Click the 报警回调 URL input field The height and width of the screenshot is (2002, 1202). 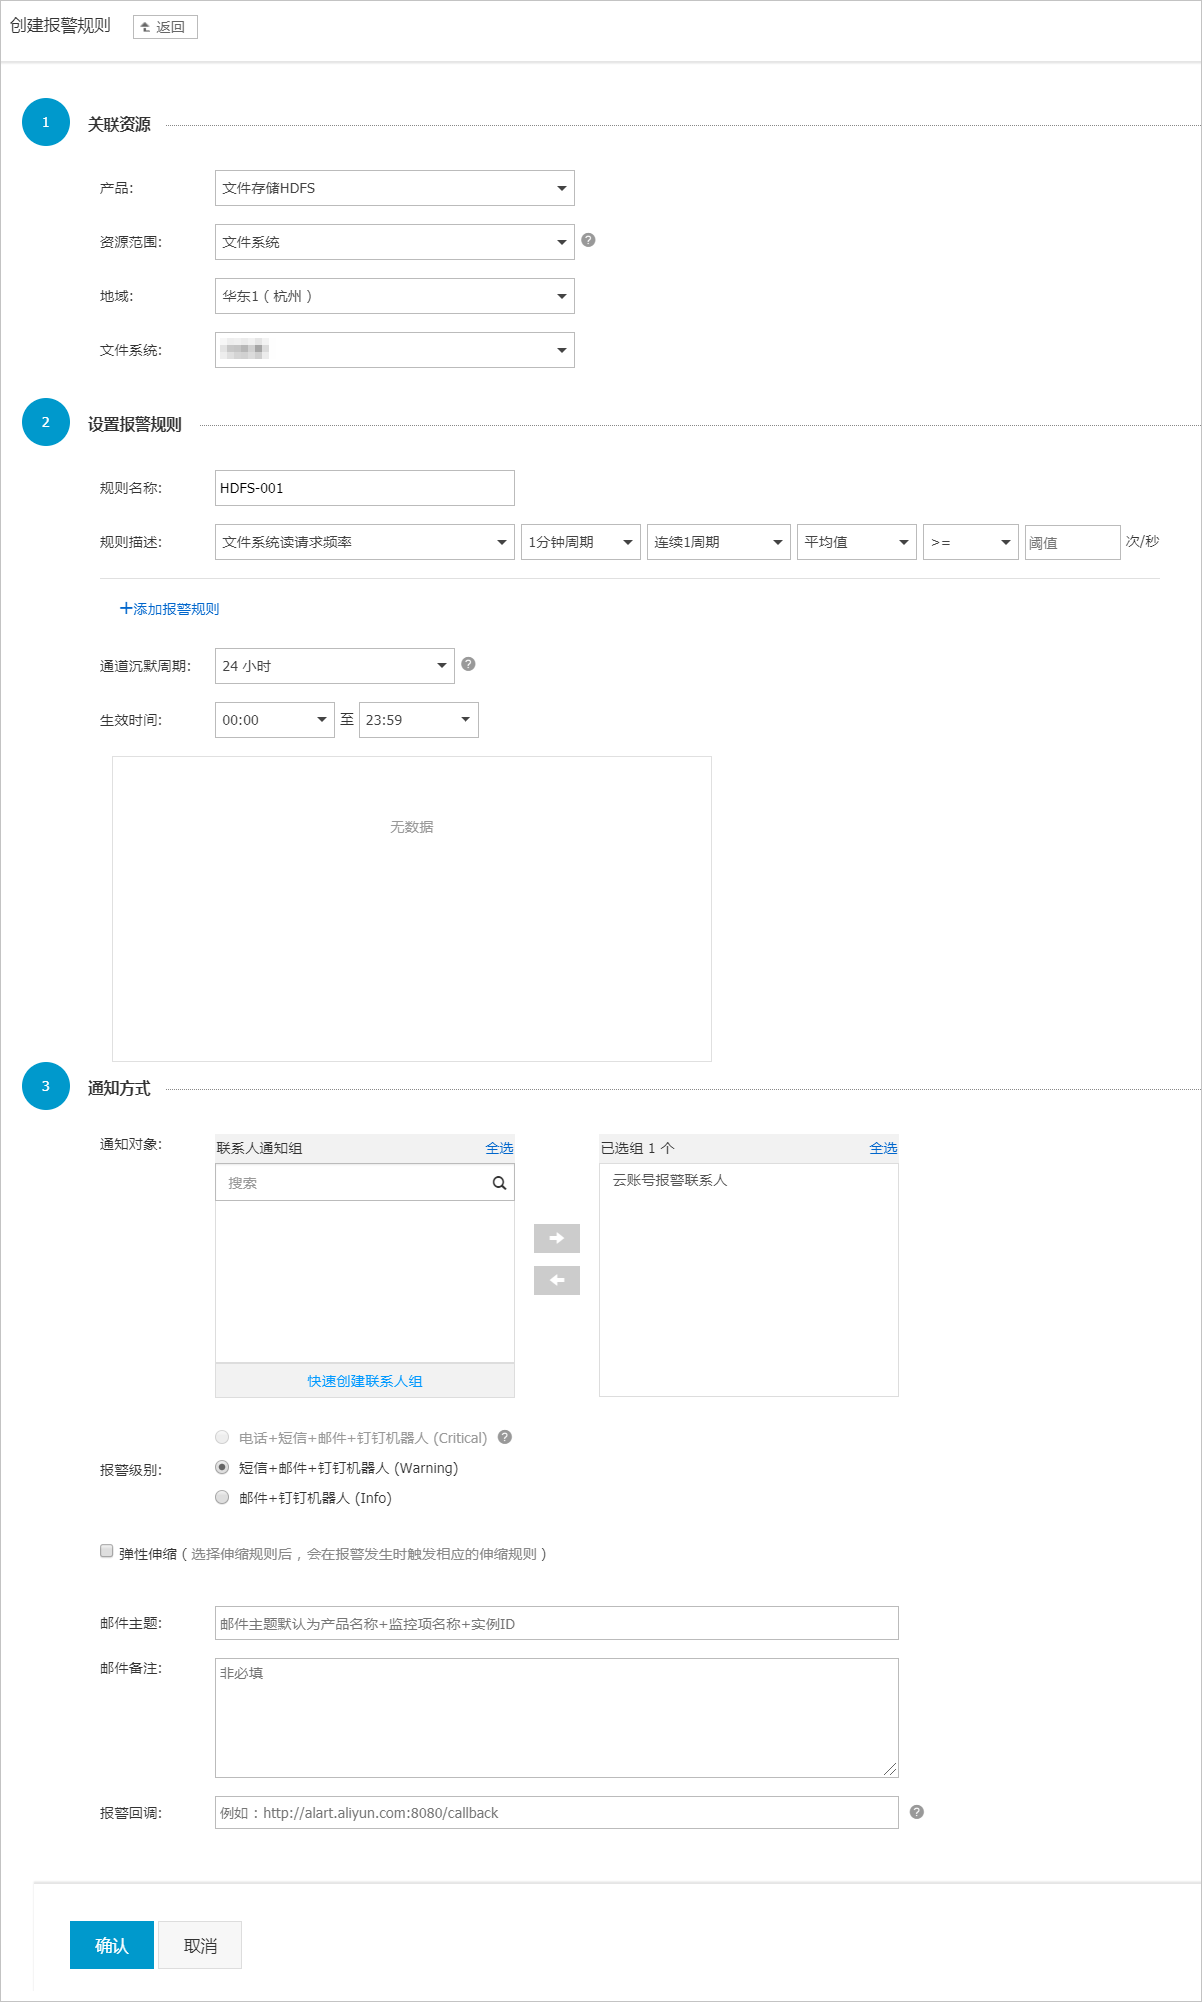tap(557, 1812)
